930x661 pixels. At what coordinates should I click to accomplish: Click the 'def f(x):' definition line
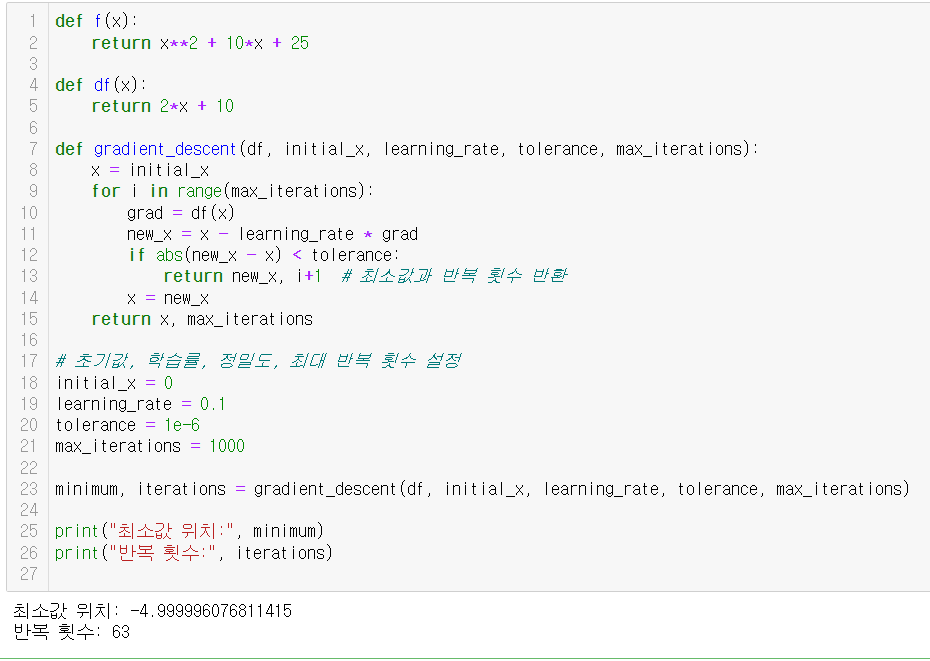(x=96, y=21)
